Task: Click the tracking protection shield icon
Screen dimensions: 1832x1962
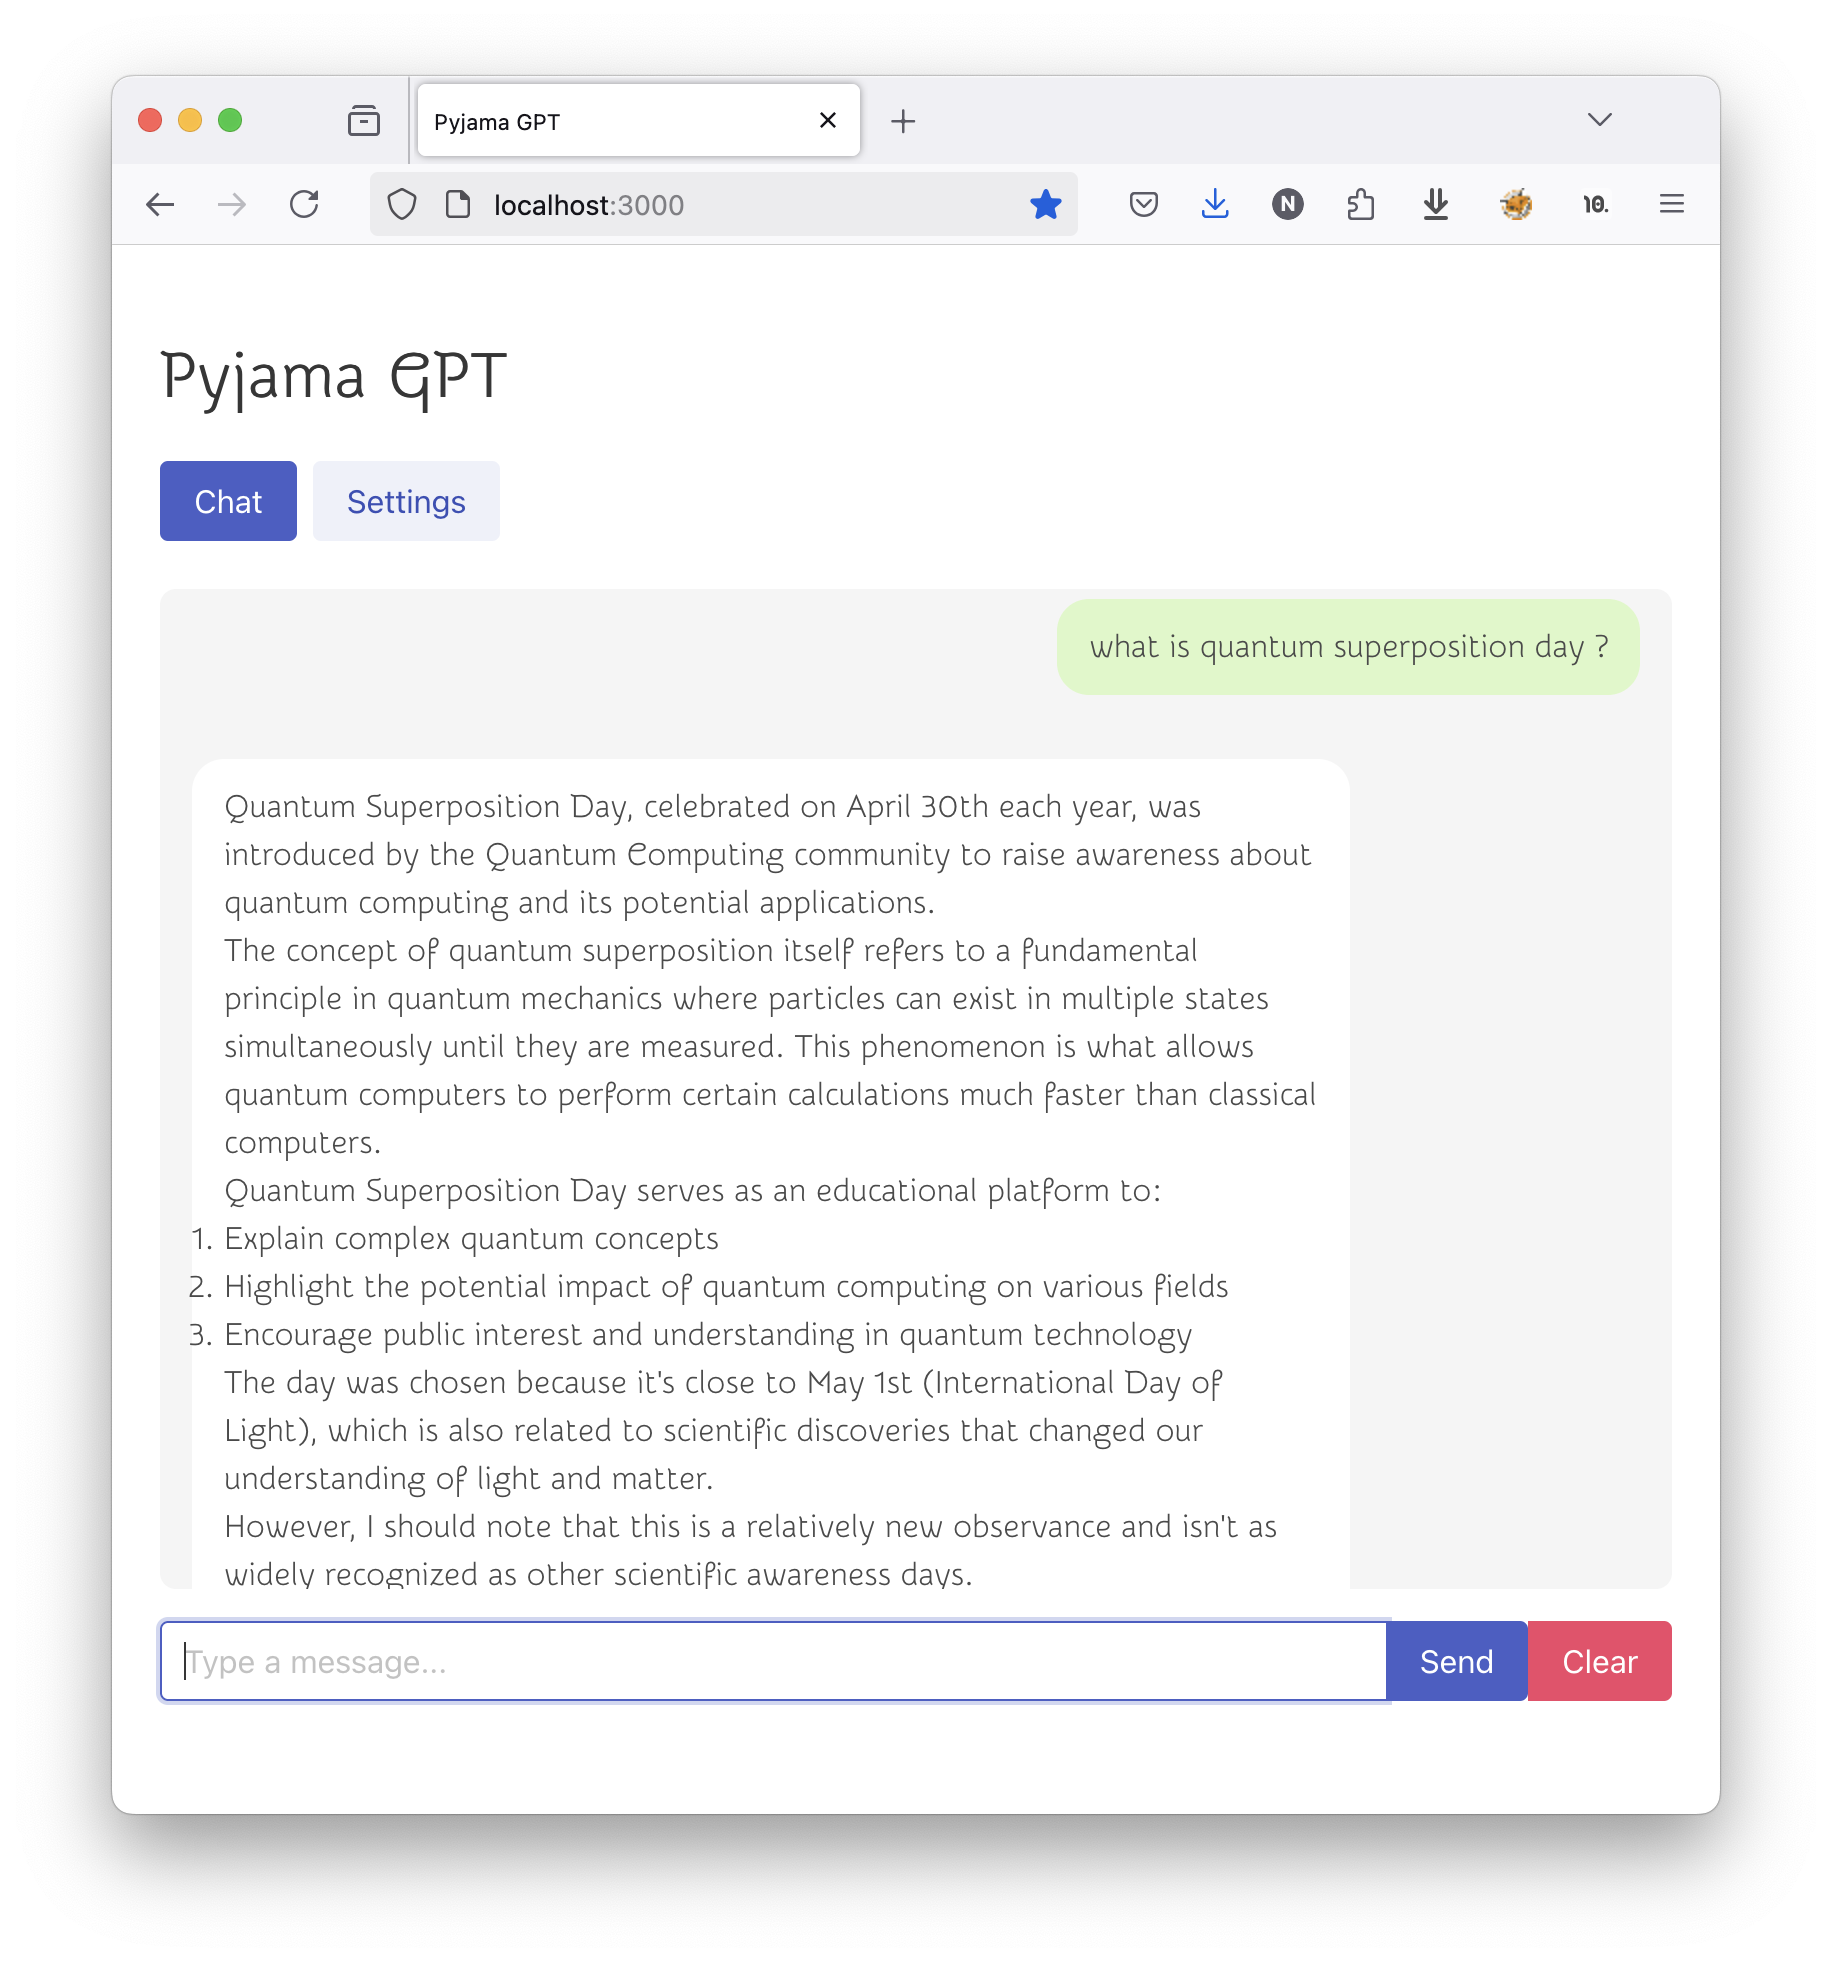Action: tap(402, 205)
